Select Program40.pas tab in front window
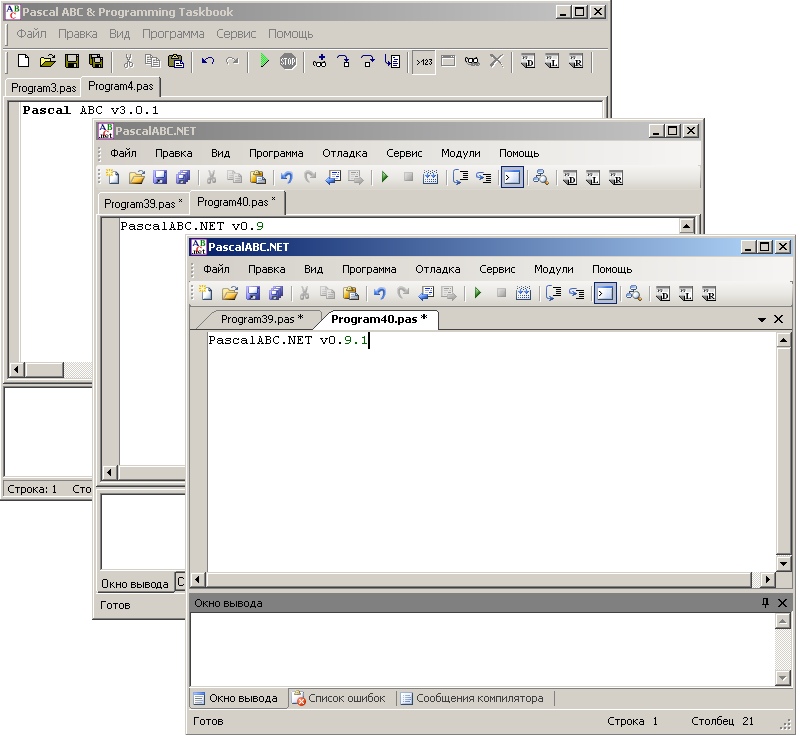 (x=379, y=319)
